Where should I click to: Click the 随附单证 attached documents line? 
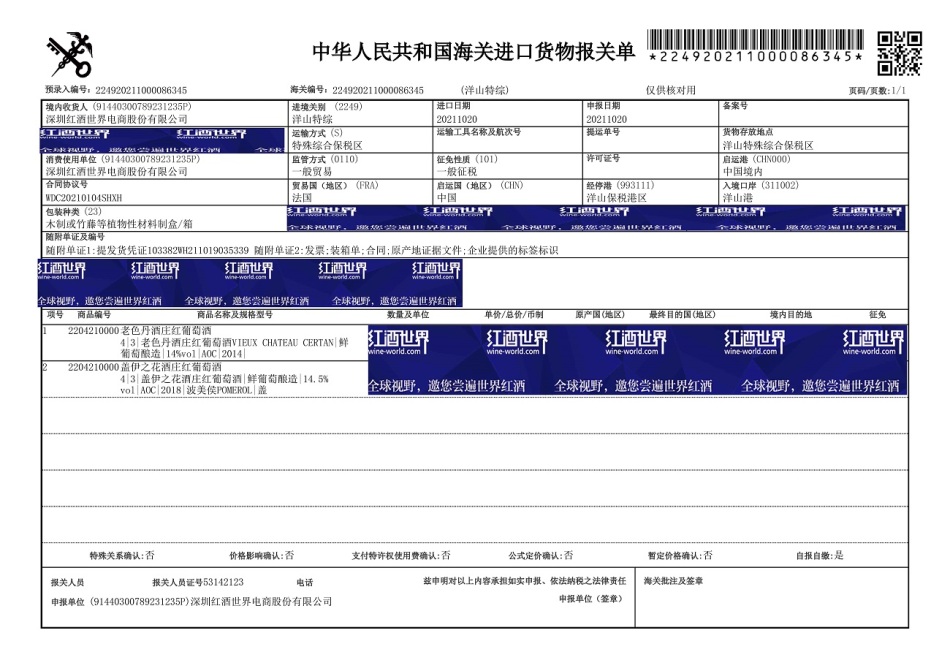point(302,250)
